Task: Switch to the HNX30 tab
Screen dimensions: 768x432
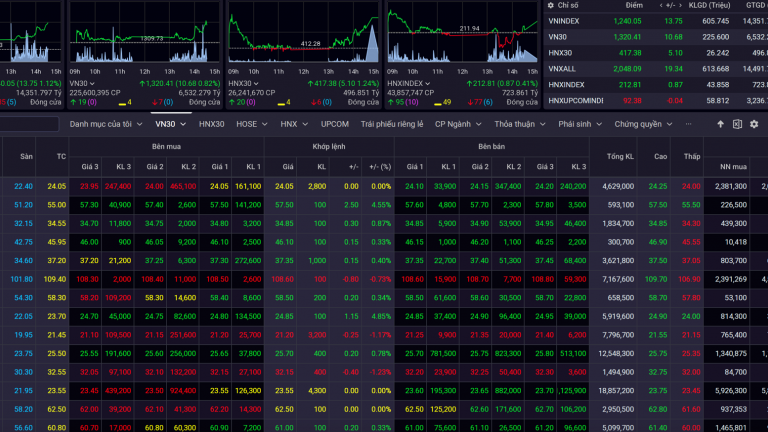Action: (212, 124)
